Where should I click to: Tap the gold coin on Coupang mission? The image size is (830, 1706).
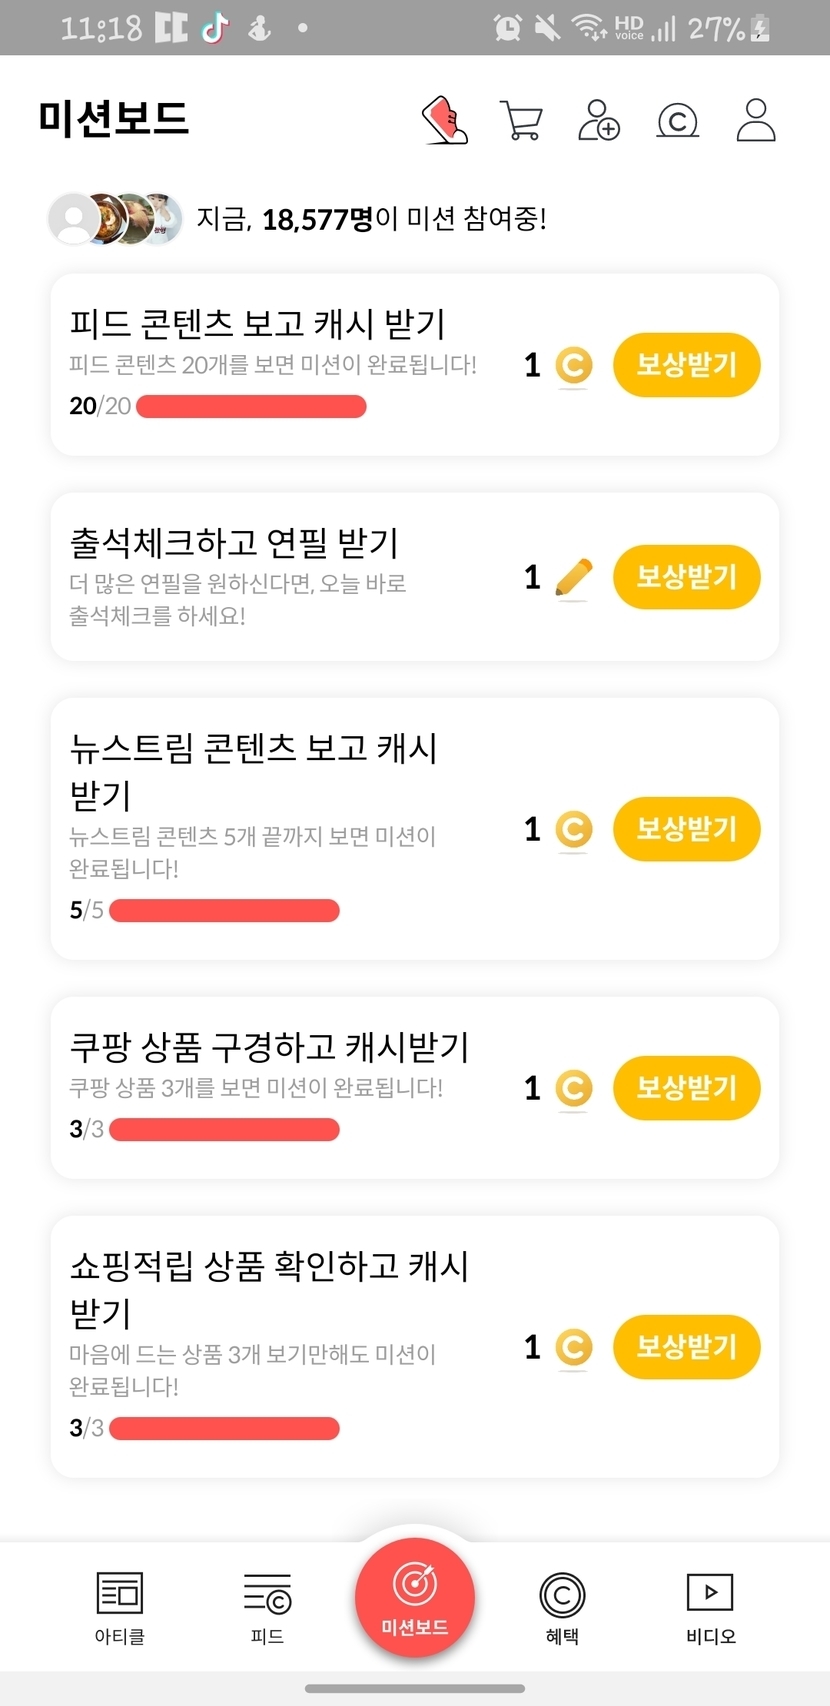(574, 1088)
